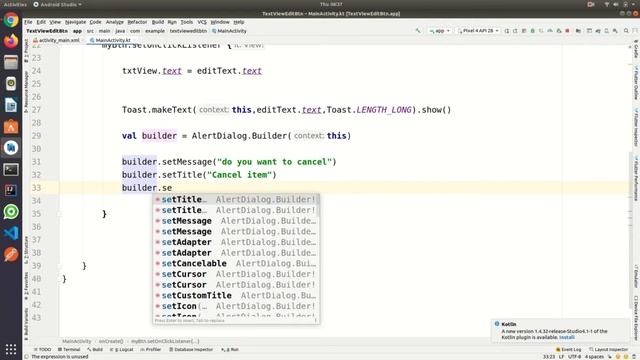Open the File menu
640x360 pixels.
click(28, 22)
